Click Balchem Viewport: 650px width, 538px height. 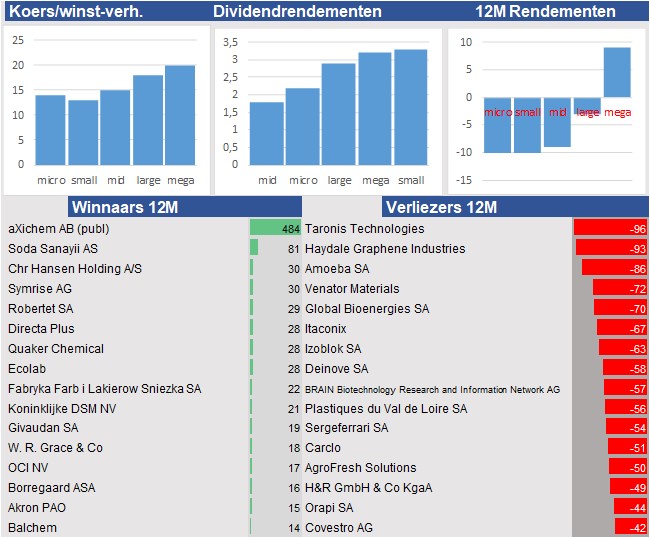[x=32, y=528]
